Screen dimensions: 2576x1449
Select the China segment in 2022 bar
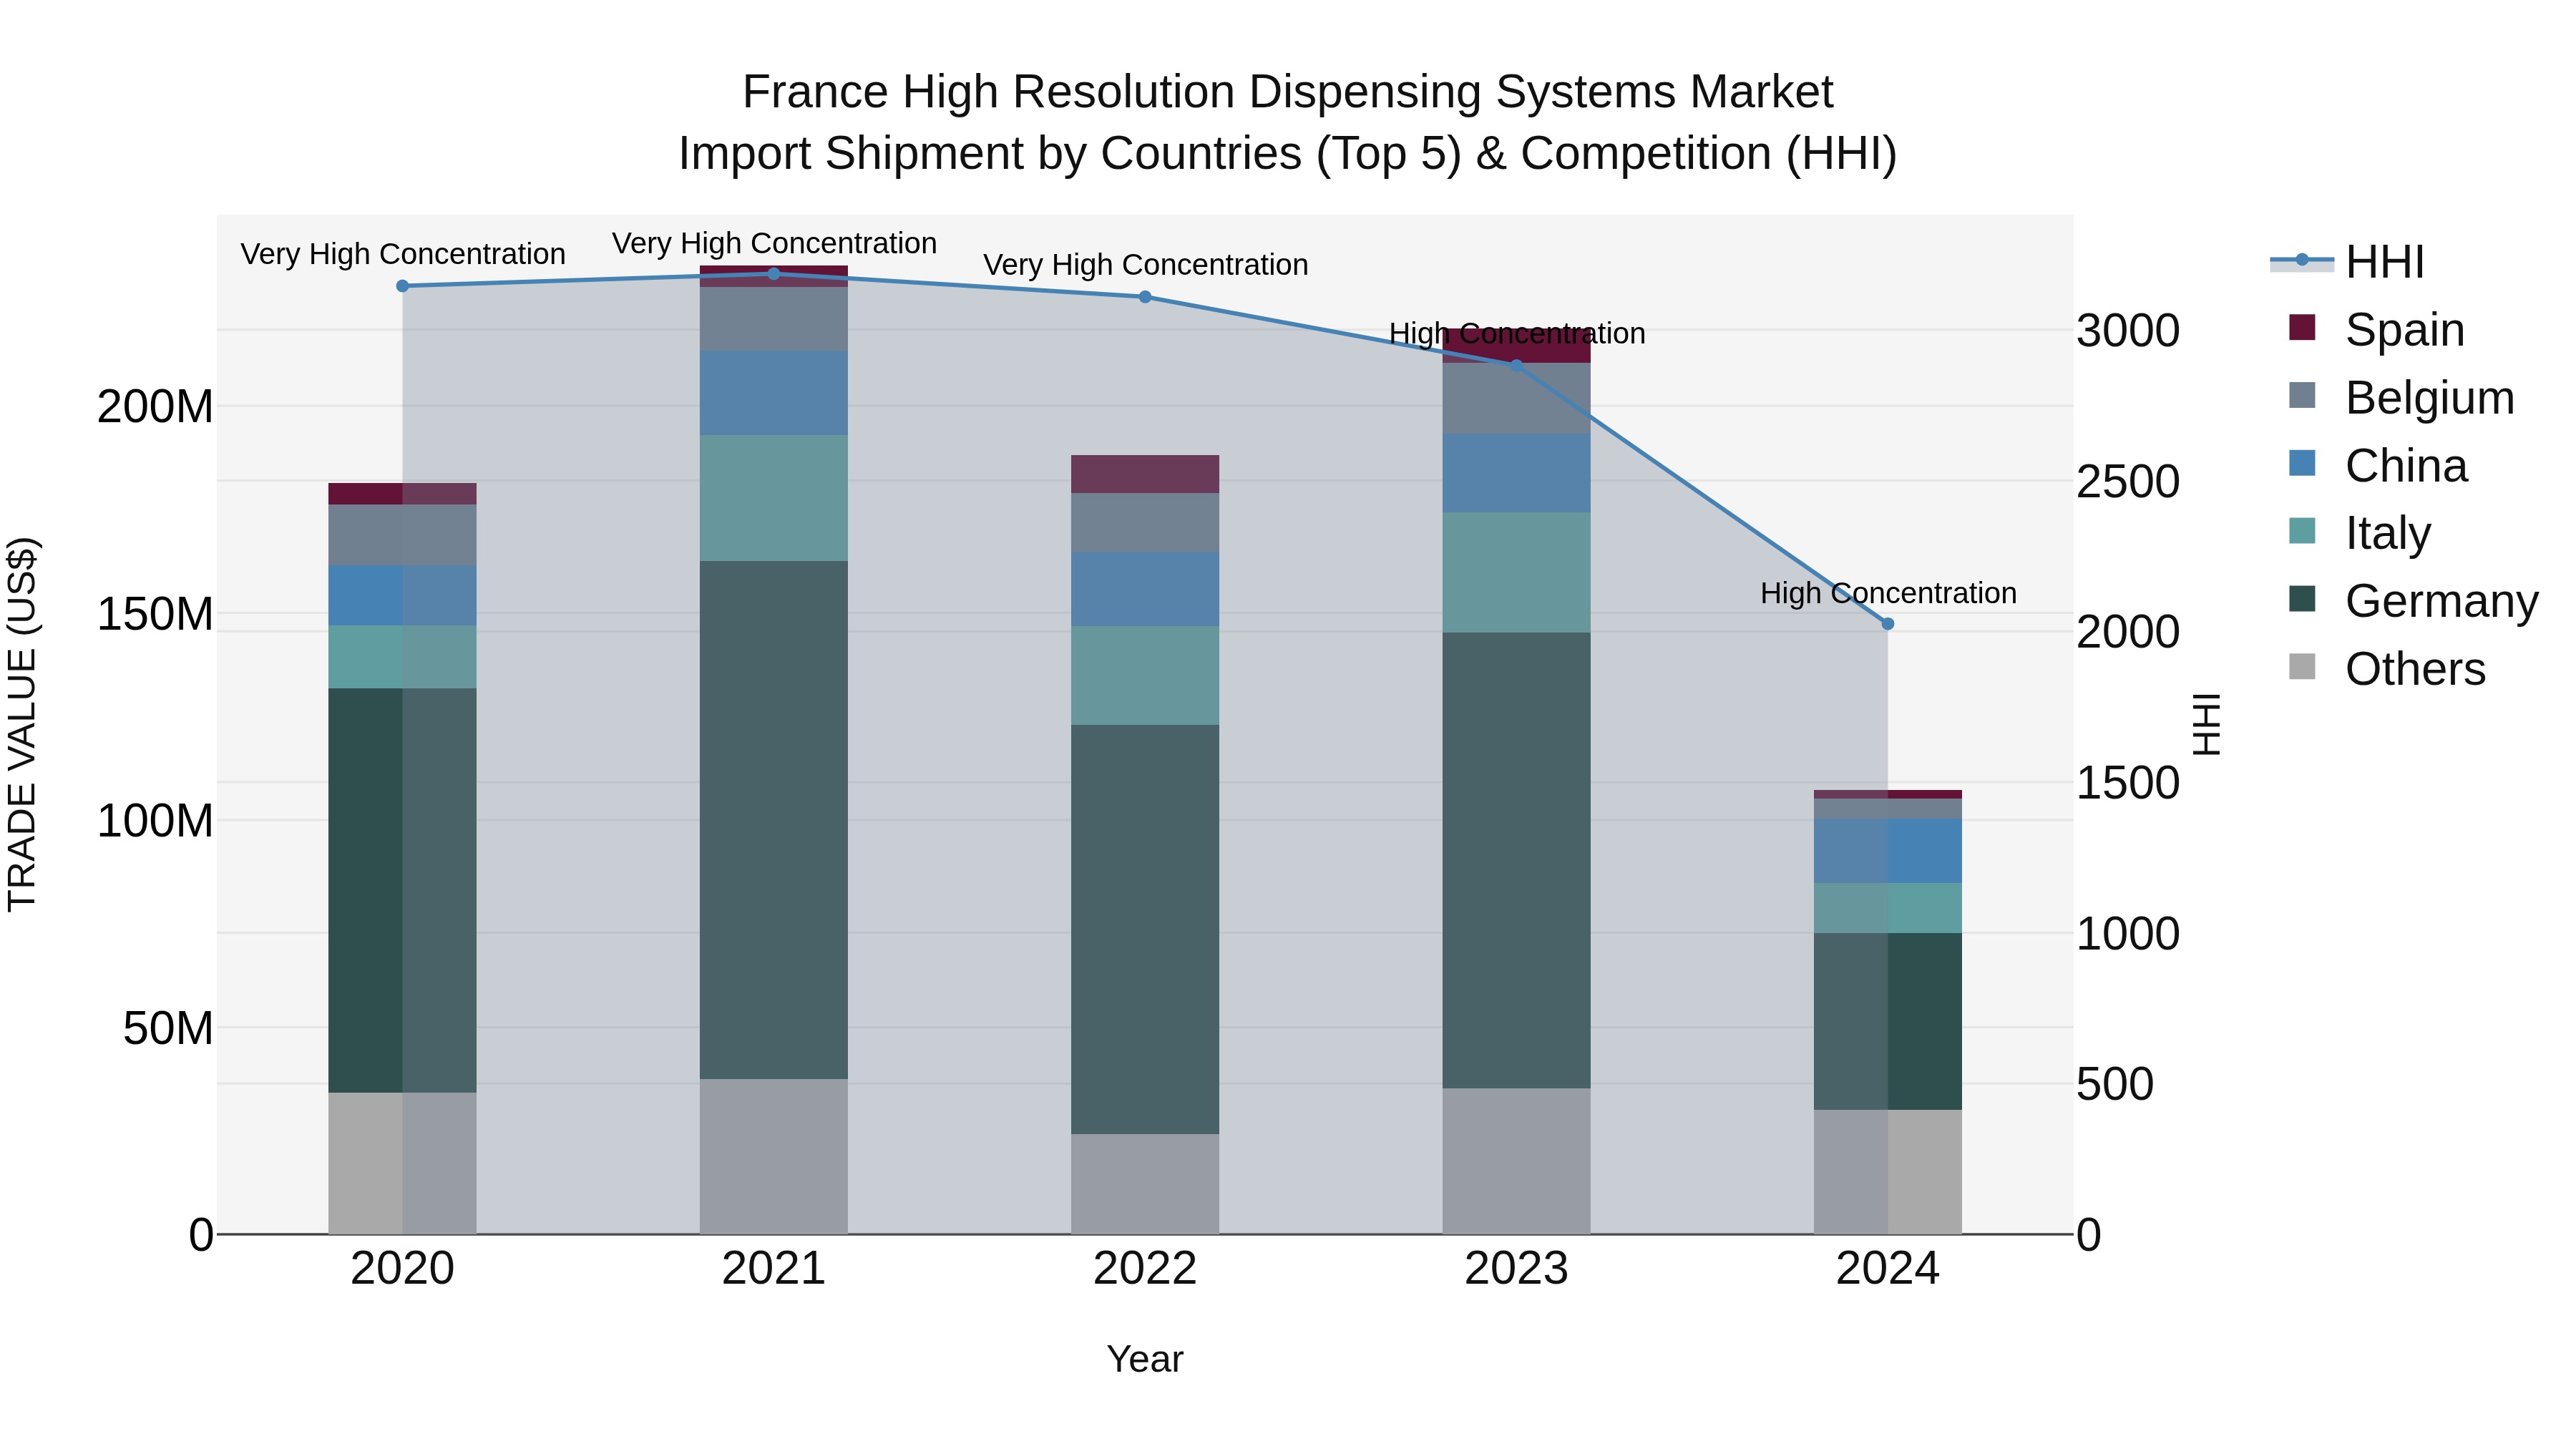point(1145,590)
